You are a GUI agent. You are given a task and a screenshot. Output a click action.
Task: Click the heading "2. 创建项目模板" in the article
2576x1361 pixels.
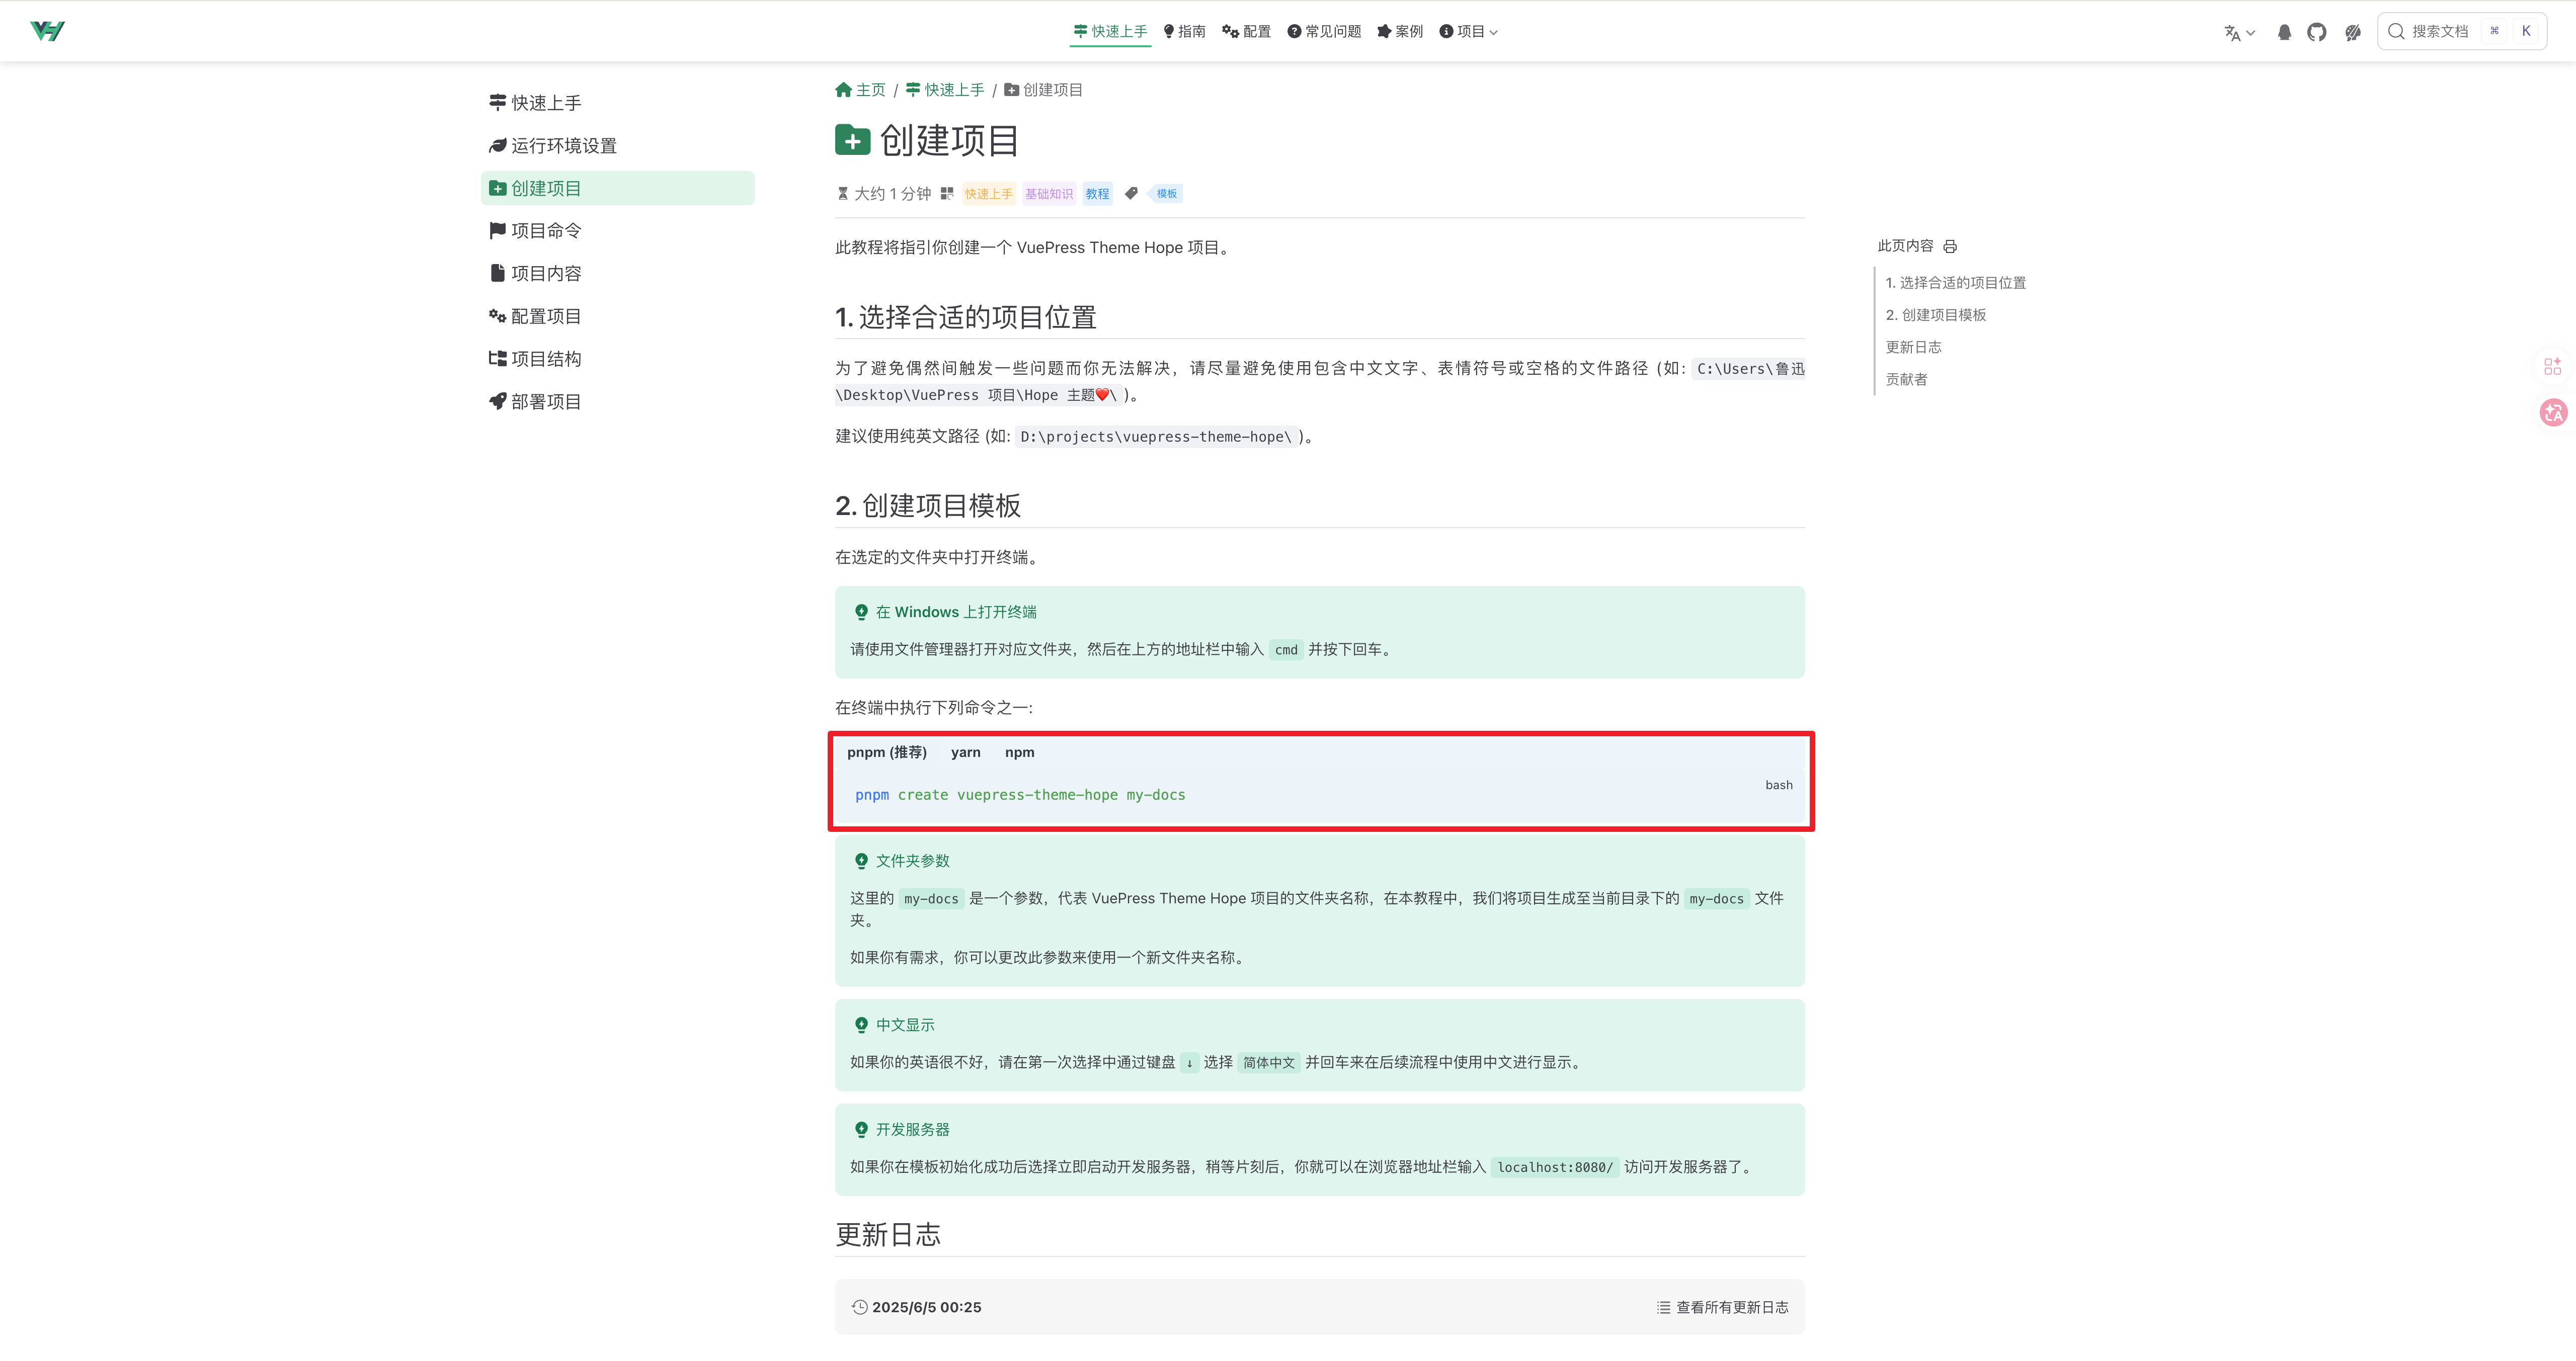tap(928, 506)
